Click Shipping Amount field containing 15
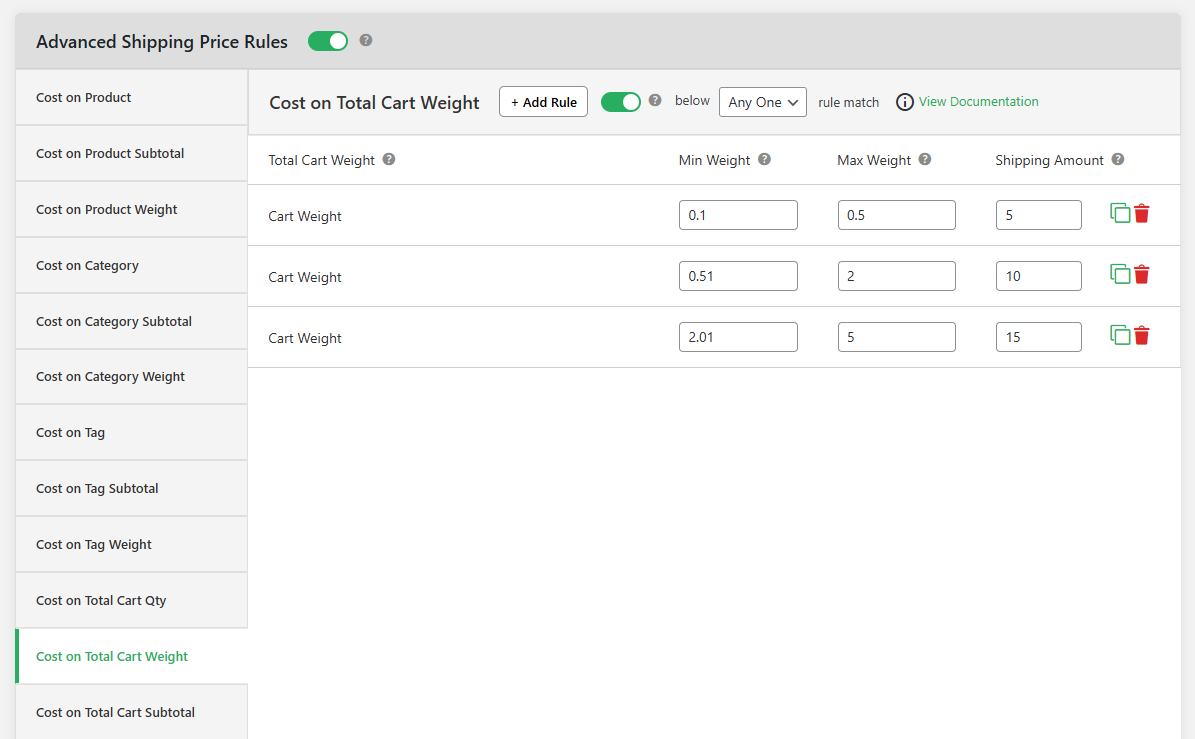 (1038, 337)
